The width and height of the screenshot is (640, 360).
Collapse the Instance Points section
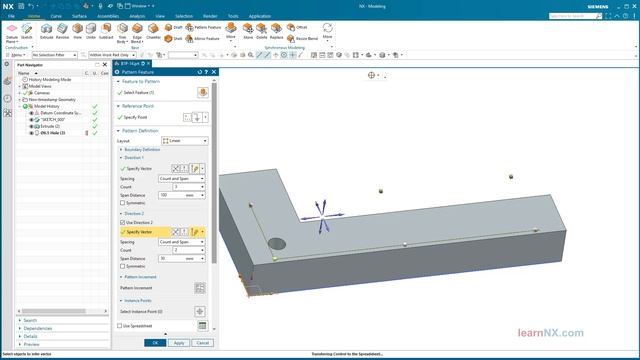point(121,301)
